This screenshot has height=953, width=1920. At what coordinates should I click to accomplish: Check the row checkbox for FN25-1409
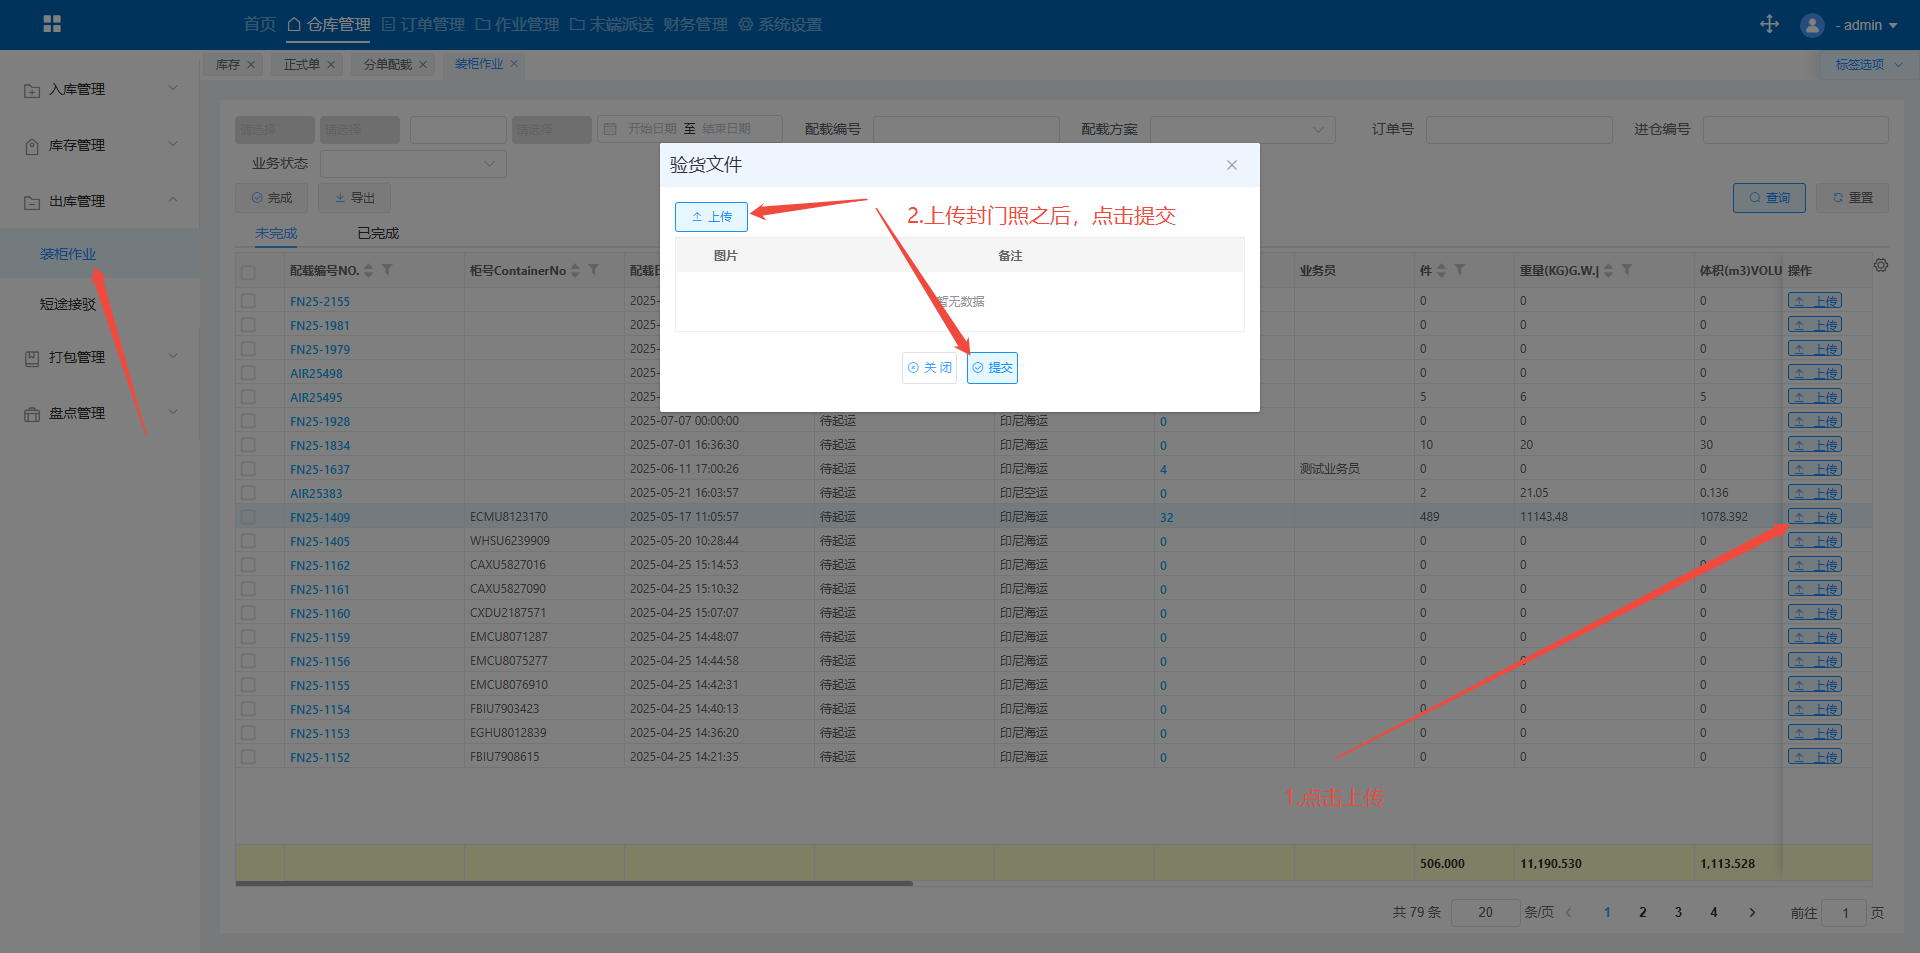click(248, 517)
